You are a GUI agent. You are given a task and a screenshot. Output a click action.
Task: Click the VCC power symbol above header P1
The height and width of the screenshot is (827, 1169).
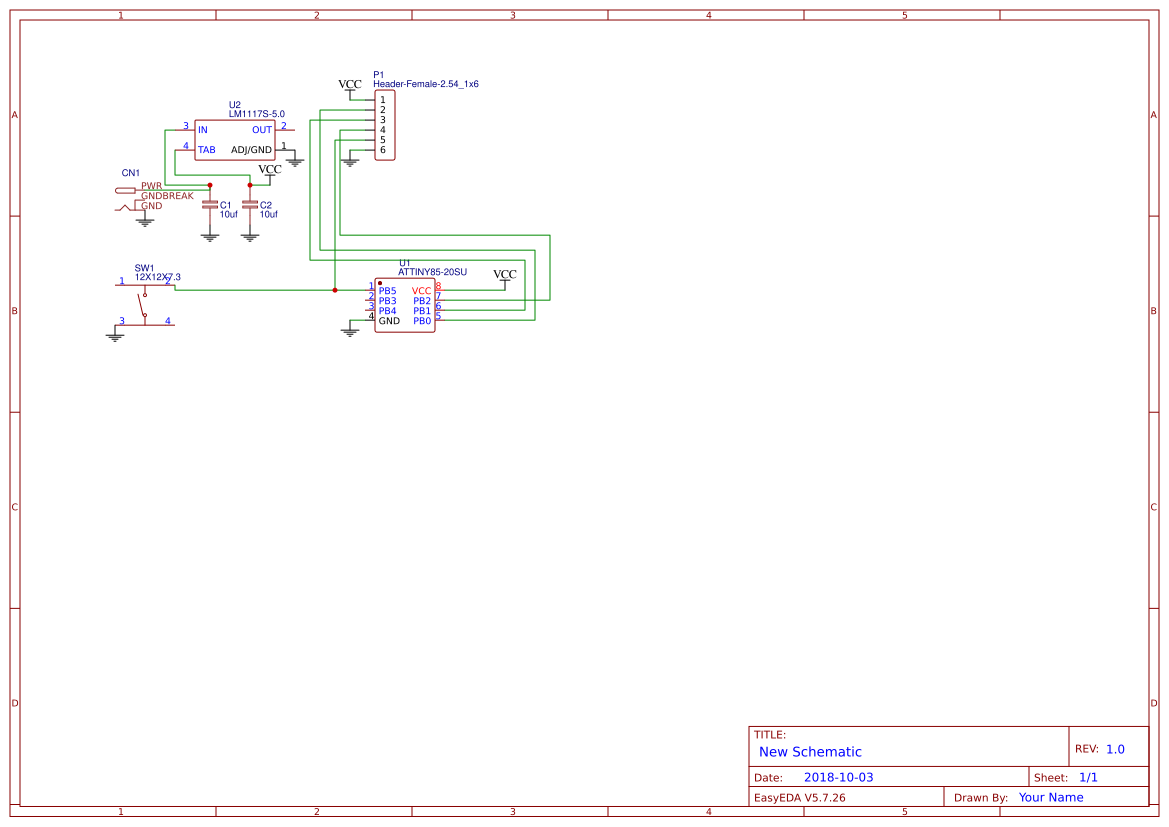coord(350,86)
